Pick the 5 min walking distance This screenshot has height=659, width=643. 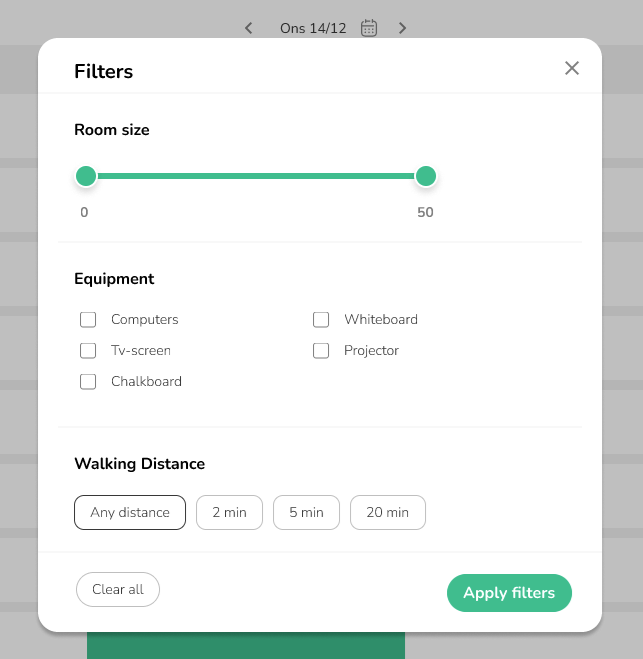(x=306, y=513)
